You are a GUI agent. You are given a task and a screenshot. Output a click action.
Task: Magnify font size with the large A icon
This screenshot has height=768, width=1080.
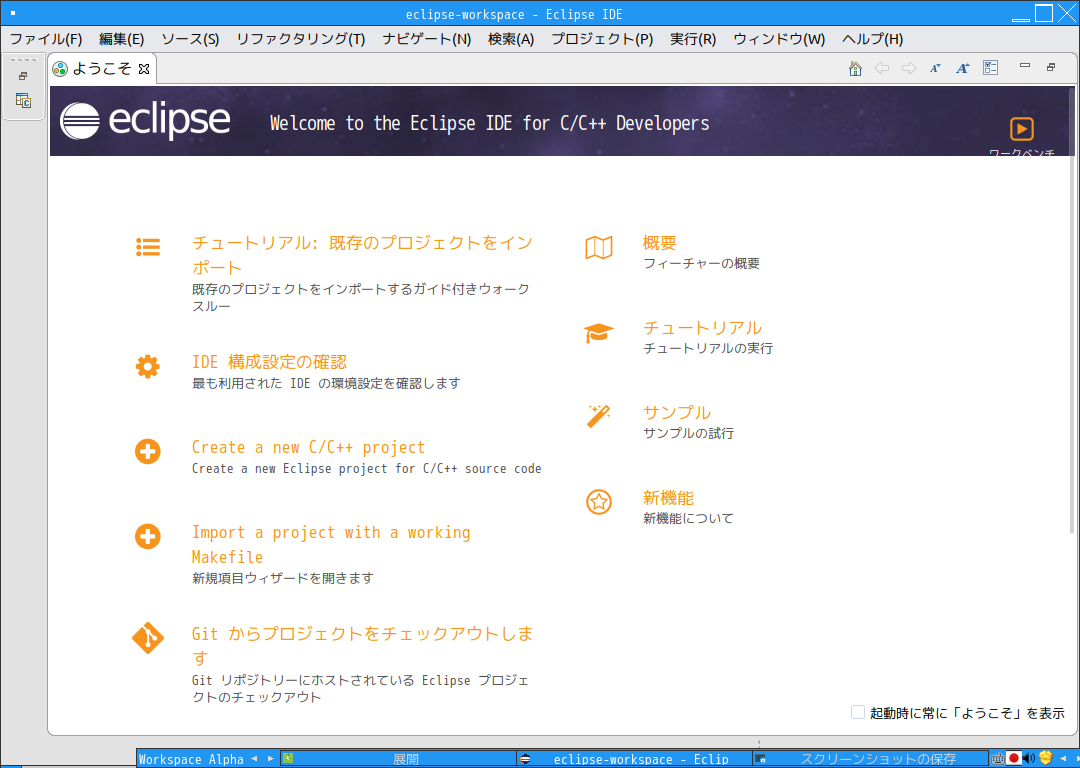[962, 68]
